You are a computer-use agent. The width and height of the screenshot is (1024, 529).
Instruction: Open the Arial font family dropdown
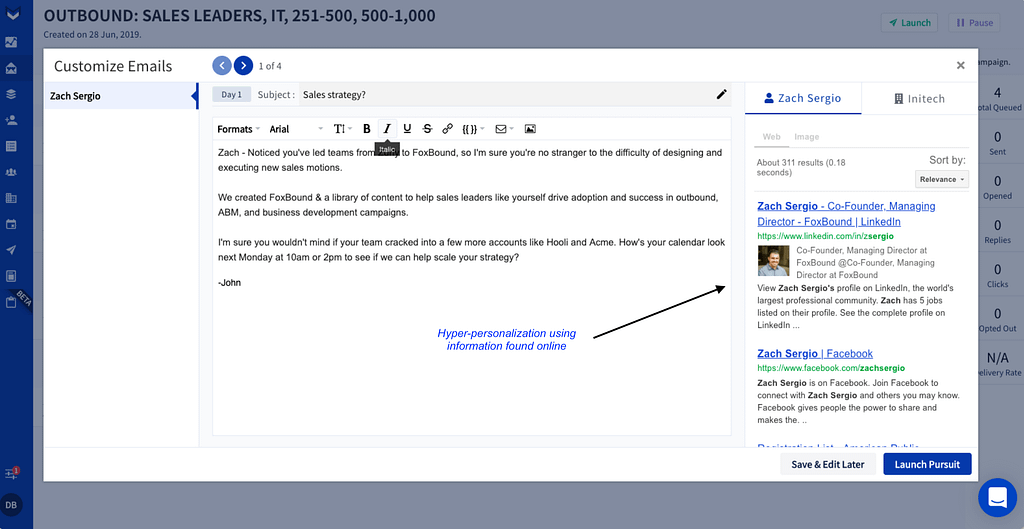click(296, 129)
